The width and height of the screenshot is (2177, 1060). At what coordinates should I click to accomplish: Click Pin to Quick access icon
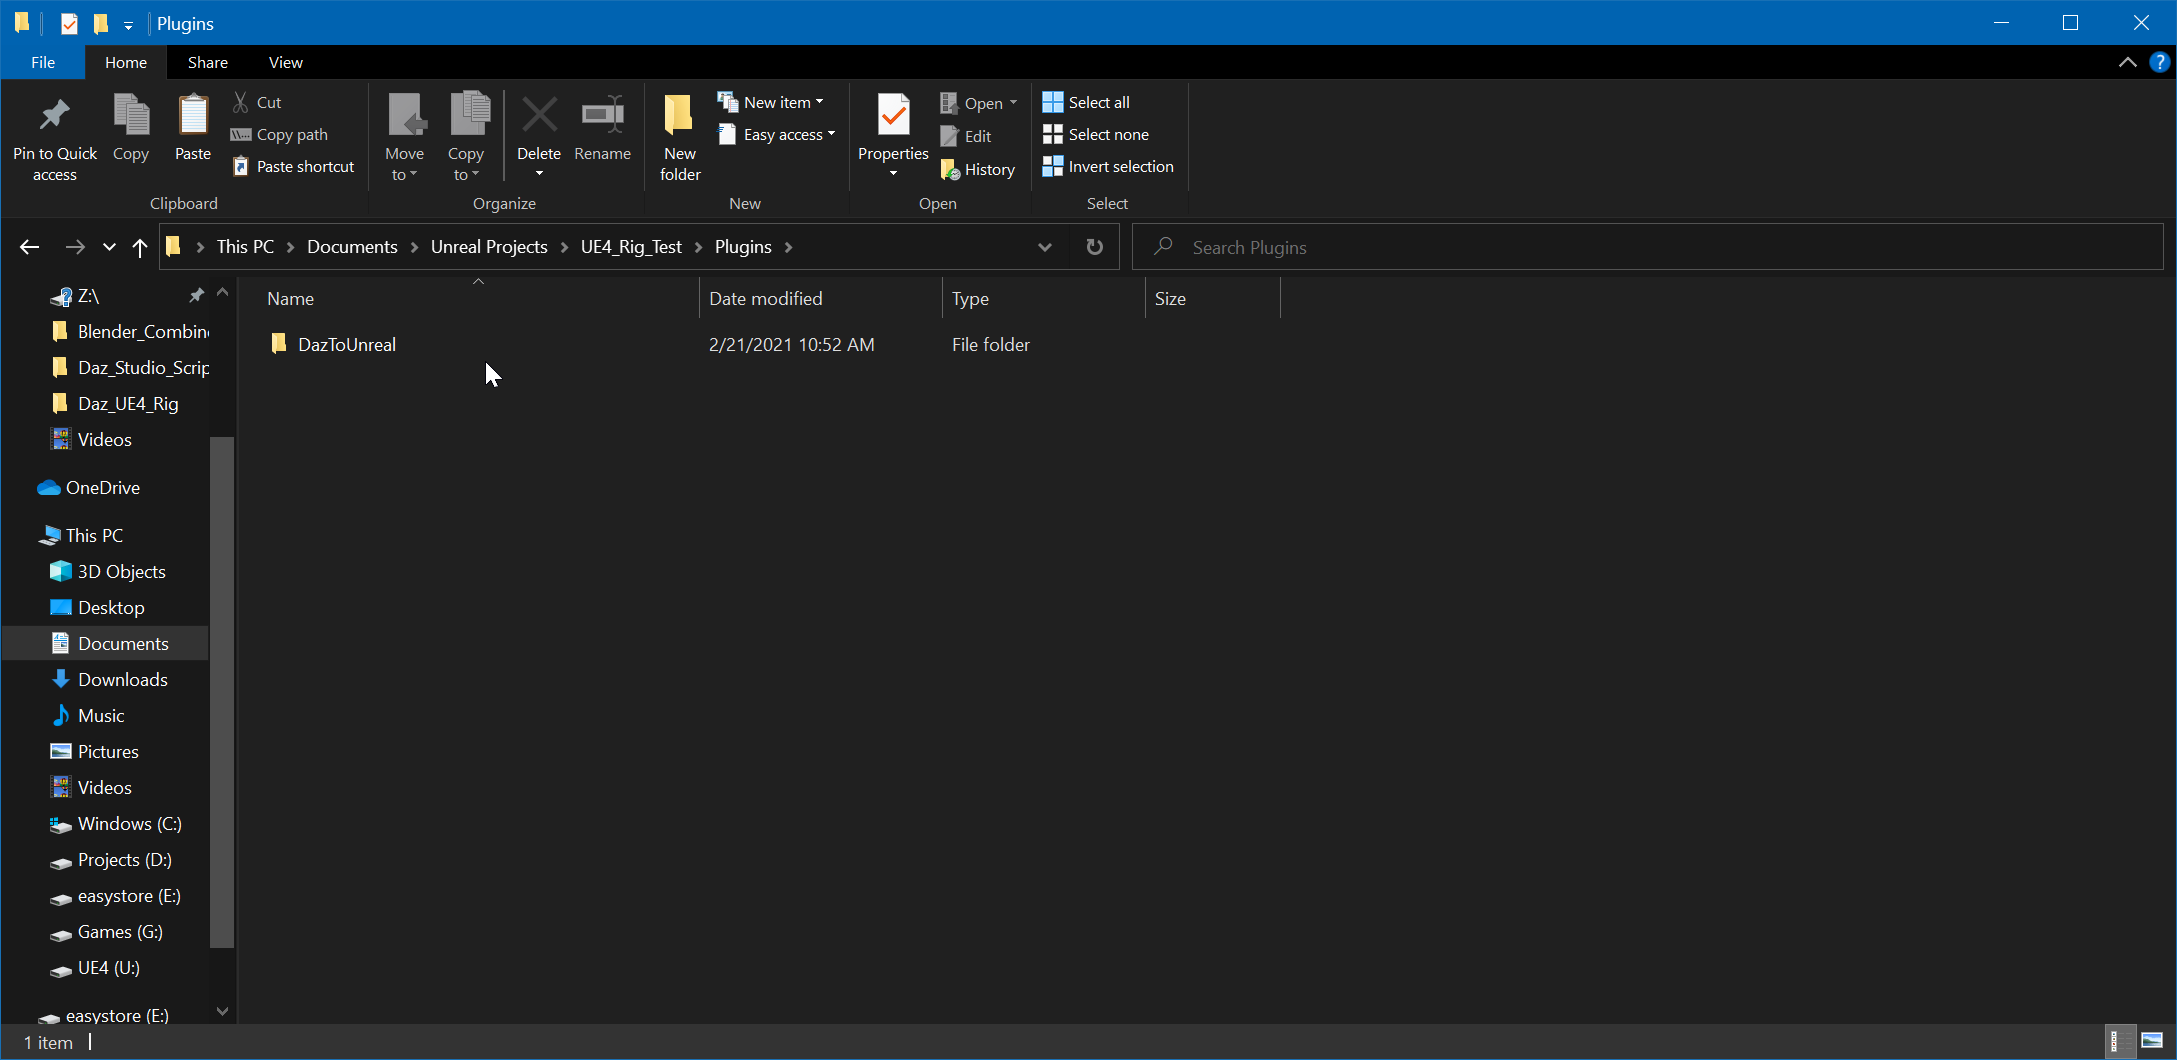[55, 117]
